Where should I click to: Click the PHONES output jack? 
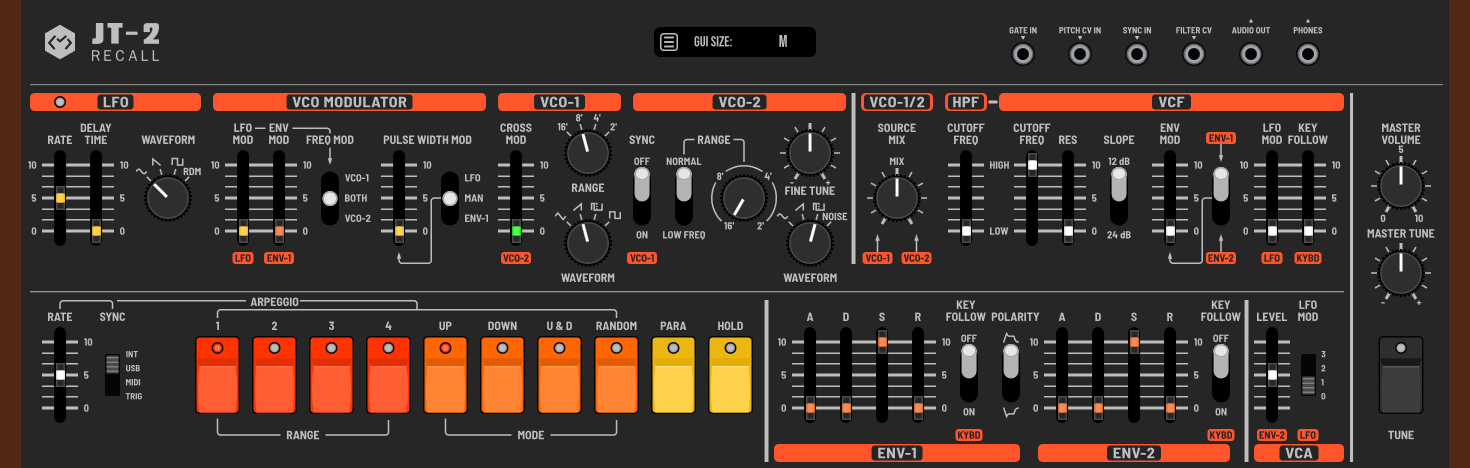[1307, 54]
